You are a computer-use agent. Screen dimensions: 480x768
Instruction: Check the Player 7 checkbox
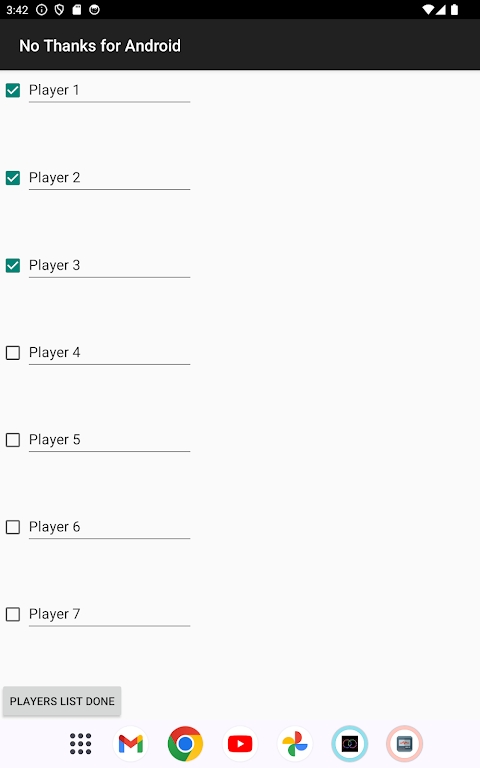tap(13, 614)
